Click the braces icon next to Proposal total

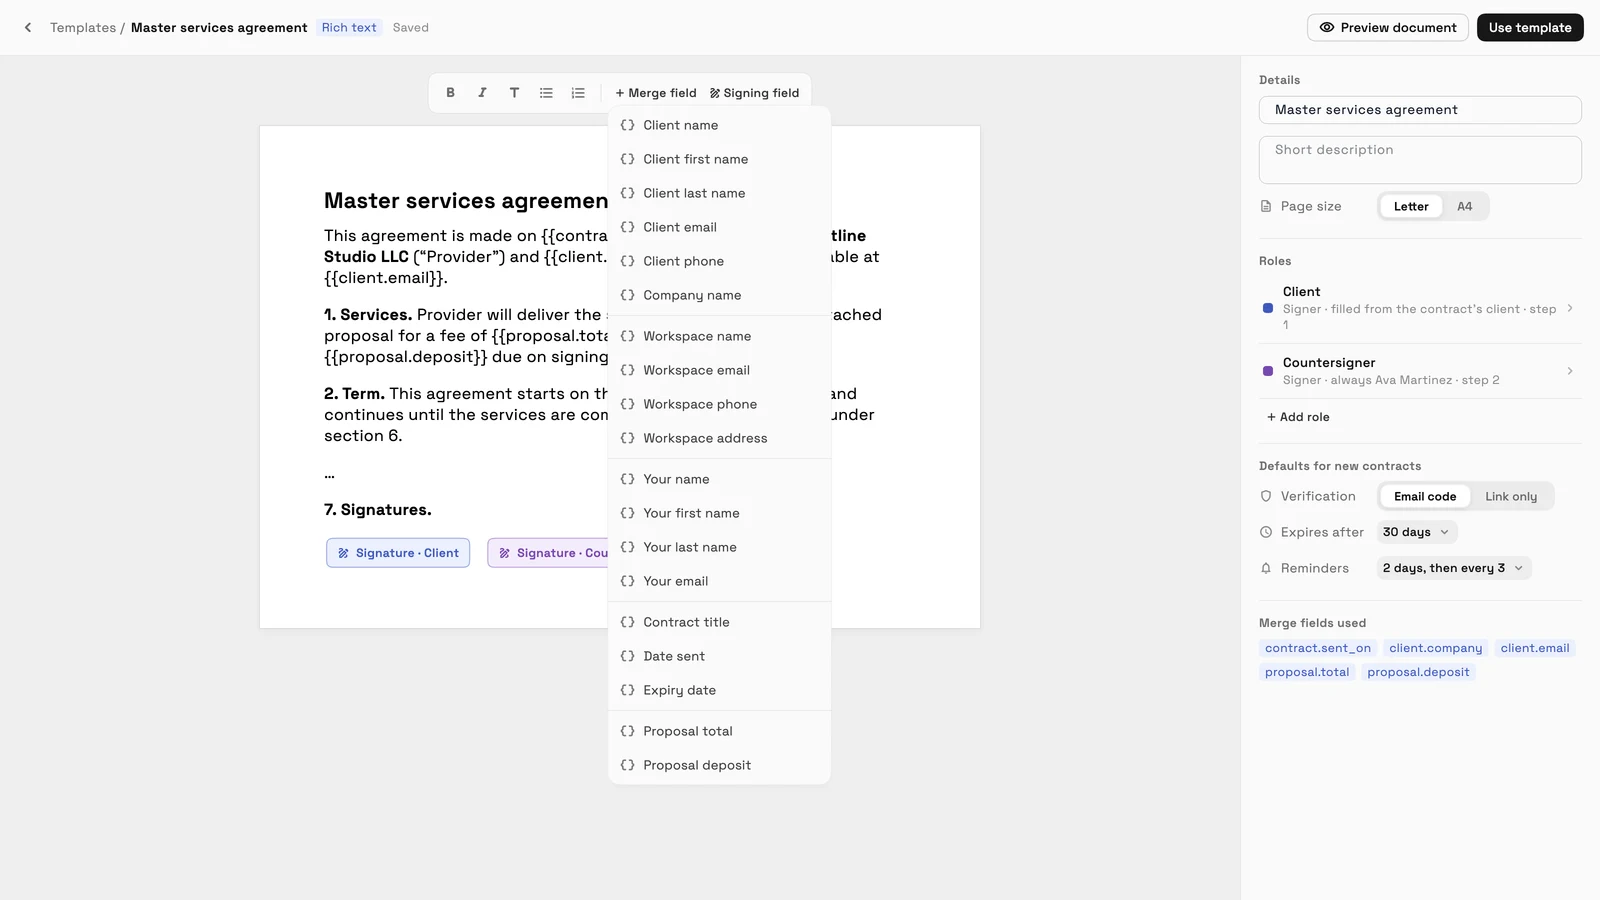[x=627, y=731]
